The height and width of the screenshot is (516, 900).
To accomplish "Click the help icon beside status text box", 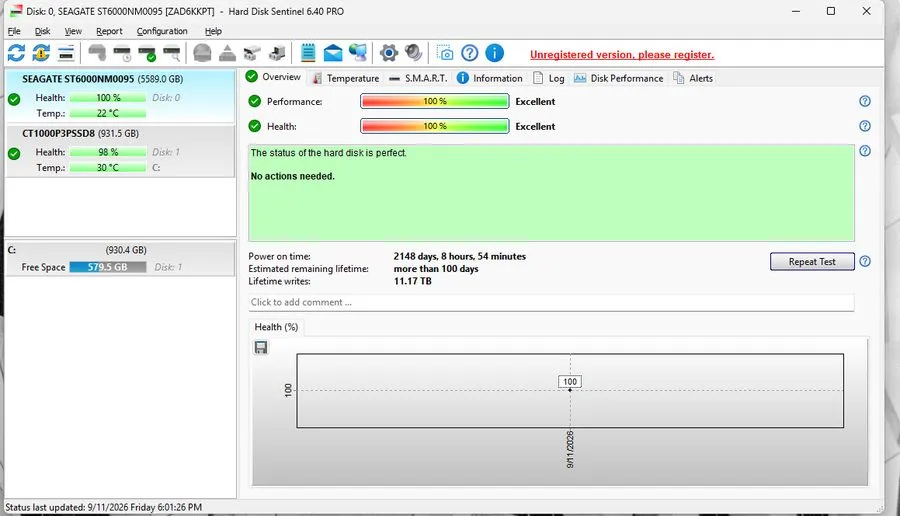I will click(x=865, y=151).
